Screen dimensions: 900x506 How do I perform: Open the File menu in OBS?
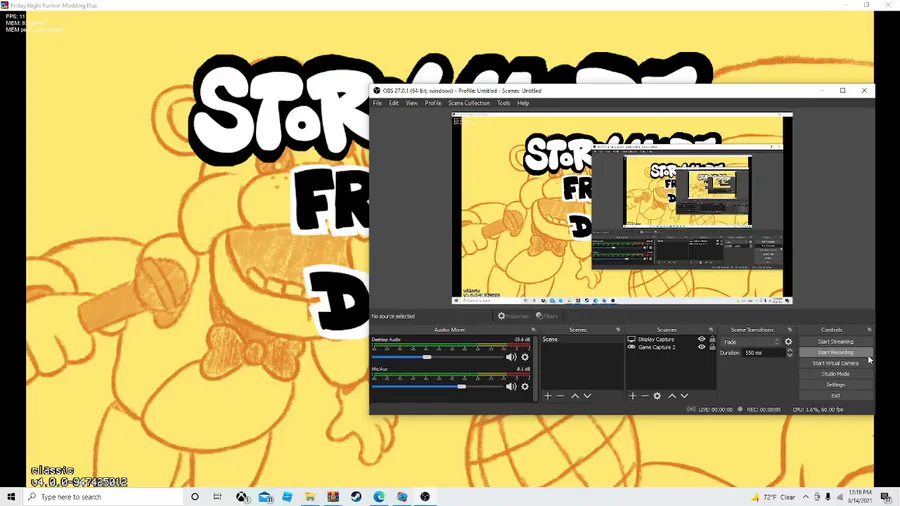click(377, 103)
